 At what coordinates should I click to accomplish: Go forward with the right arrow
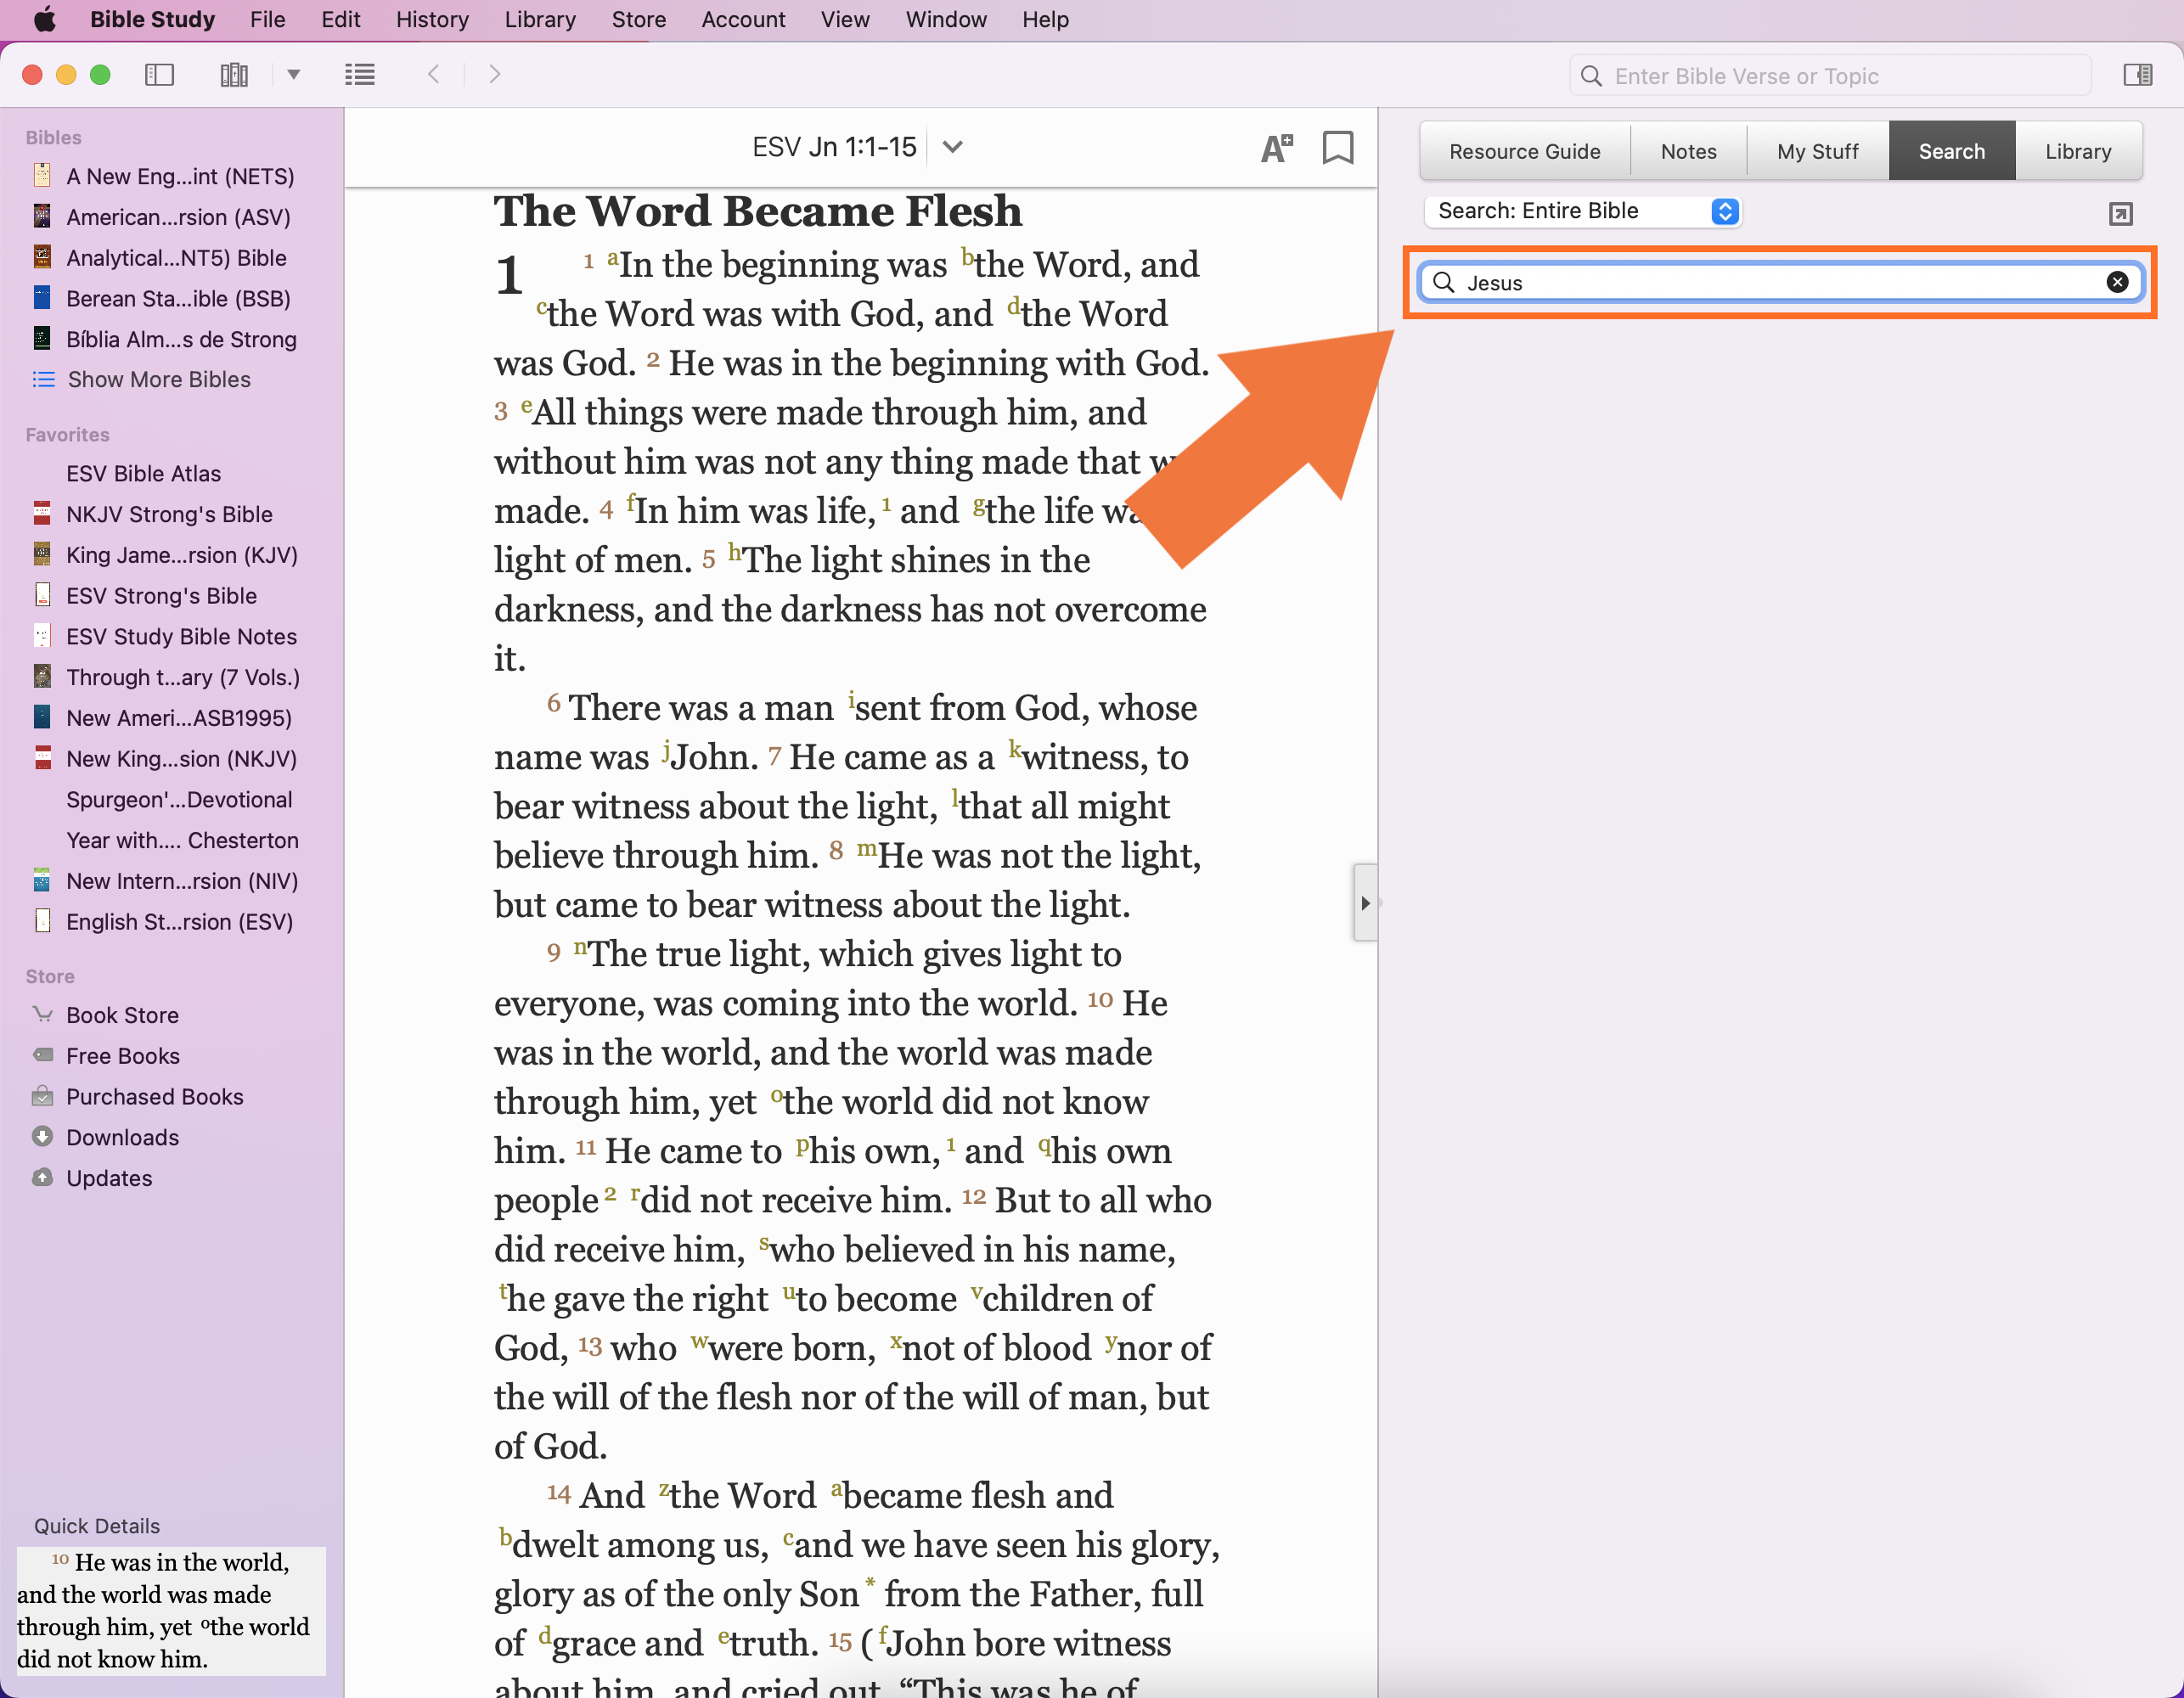[494, 75]
